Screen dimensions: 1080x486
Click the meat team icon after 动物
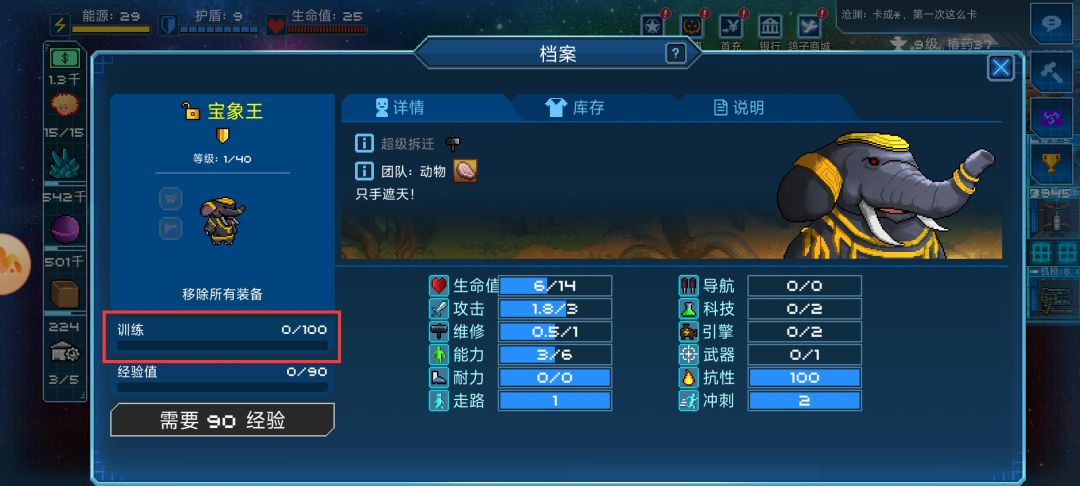465,171
